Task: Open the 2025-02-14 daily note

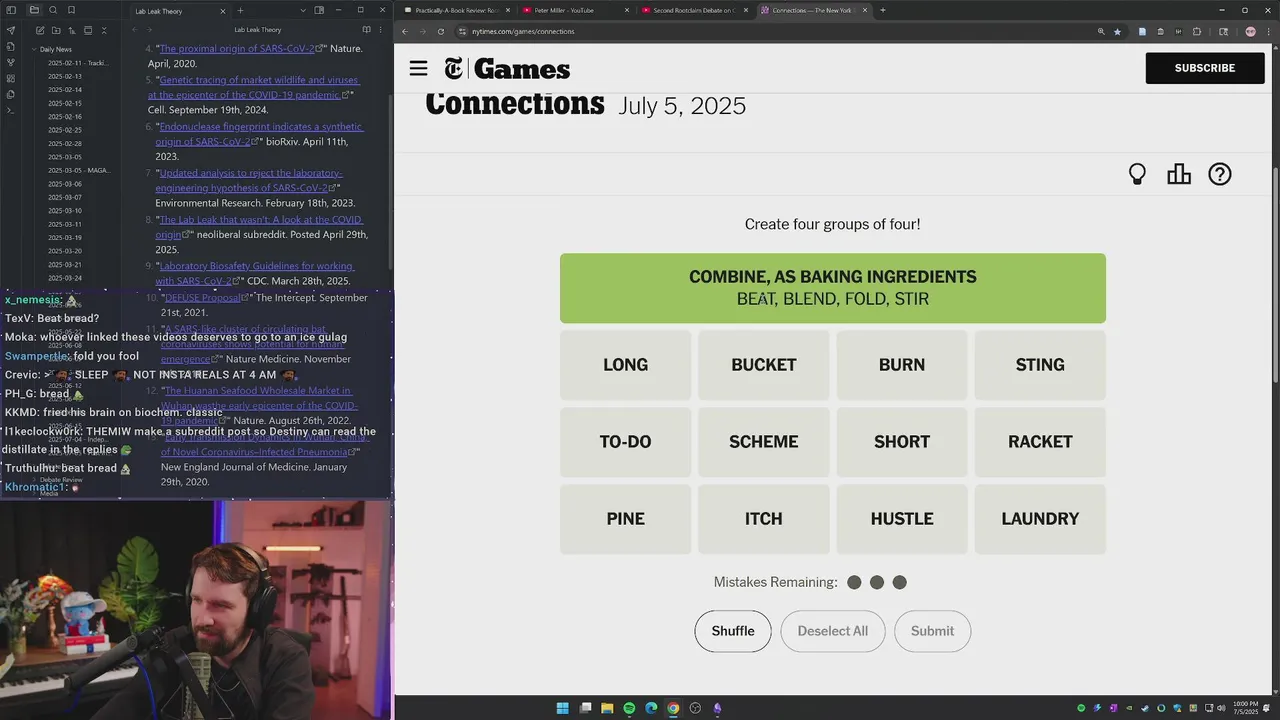Action: pos(65,90)
